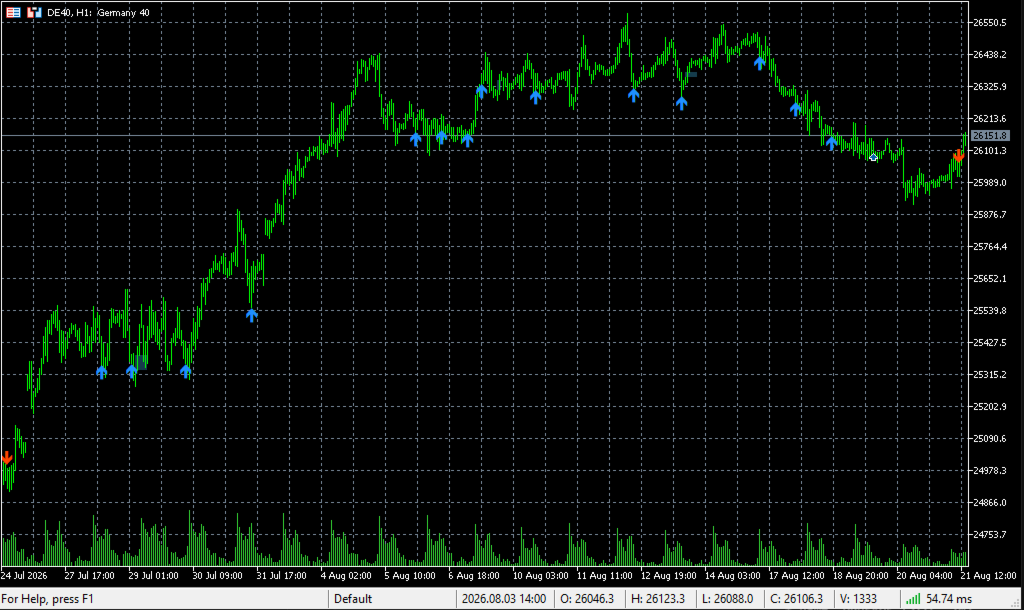Click the 11 Aug 11:00 time axis label
Screen dimensions: 1024x610
[x=605, y=576]
